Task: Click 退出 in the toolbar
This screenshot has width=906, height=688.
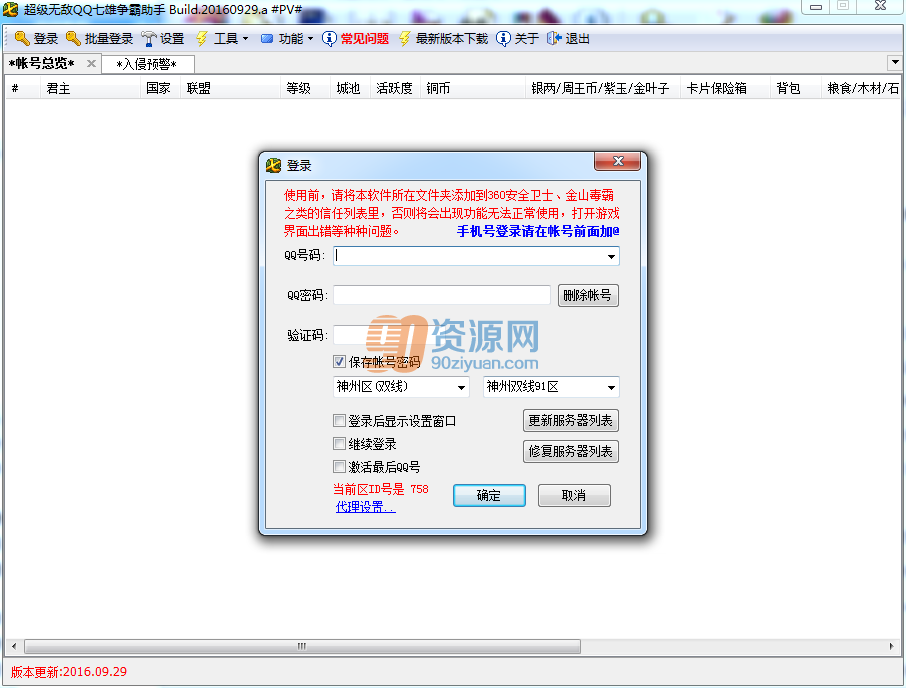Action: 569,39
